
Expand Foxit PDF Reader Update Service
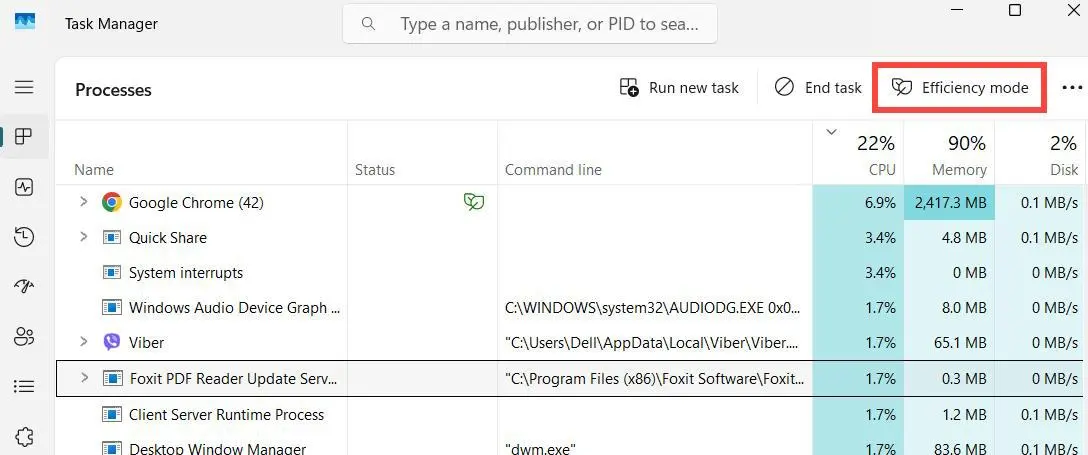pyautogui.click(x=85, y=377)
